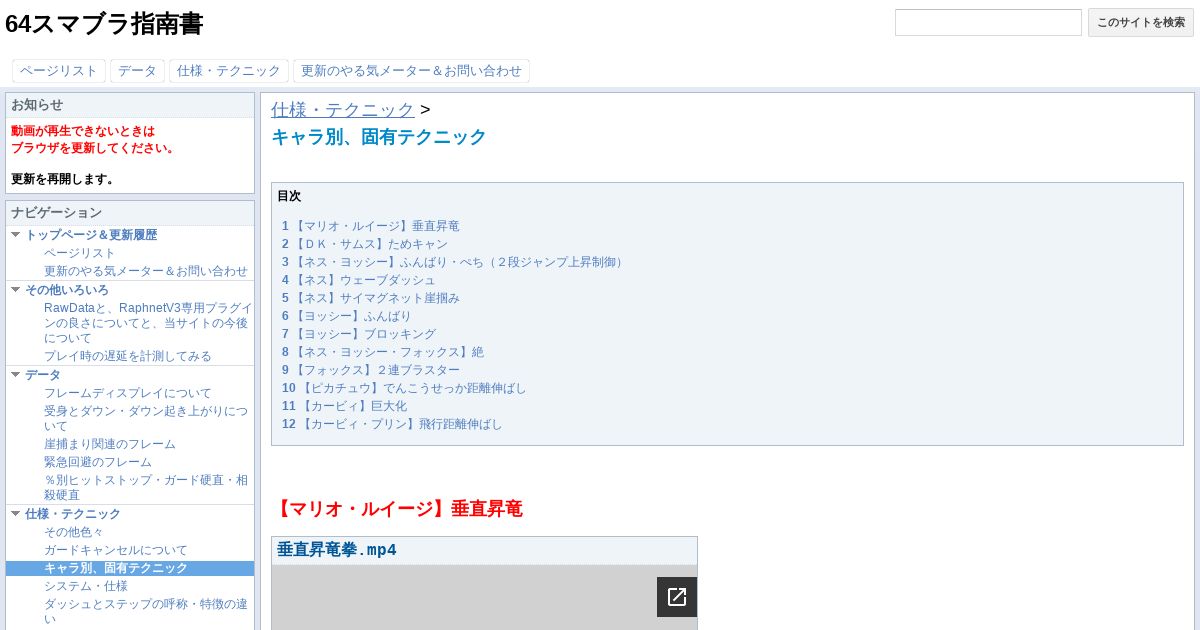Image resolution: width=1200 pixels, height=630 pixels.
Task: Open 崖捕まり関連のフレーム sidebar page
Action: click(110, 444)
